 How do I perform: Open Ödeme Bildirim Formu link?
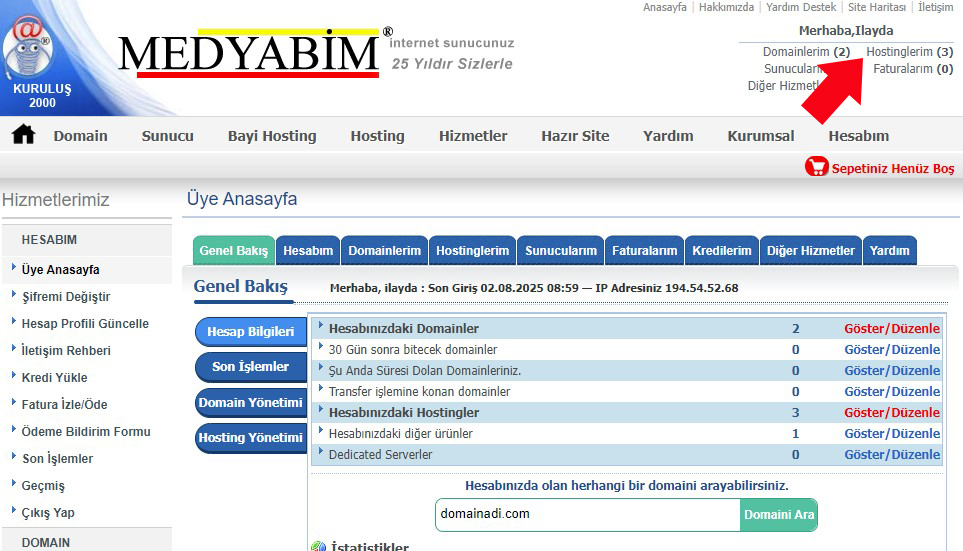pos(86,432)
